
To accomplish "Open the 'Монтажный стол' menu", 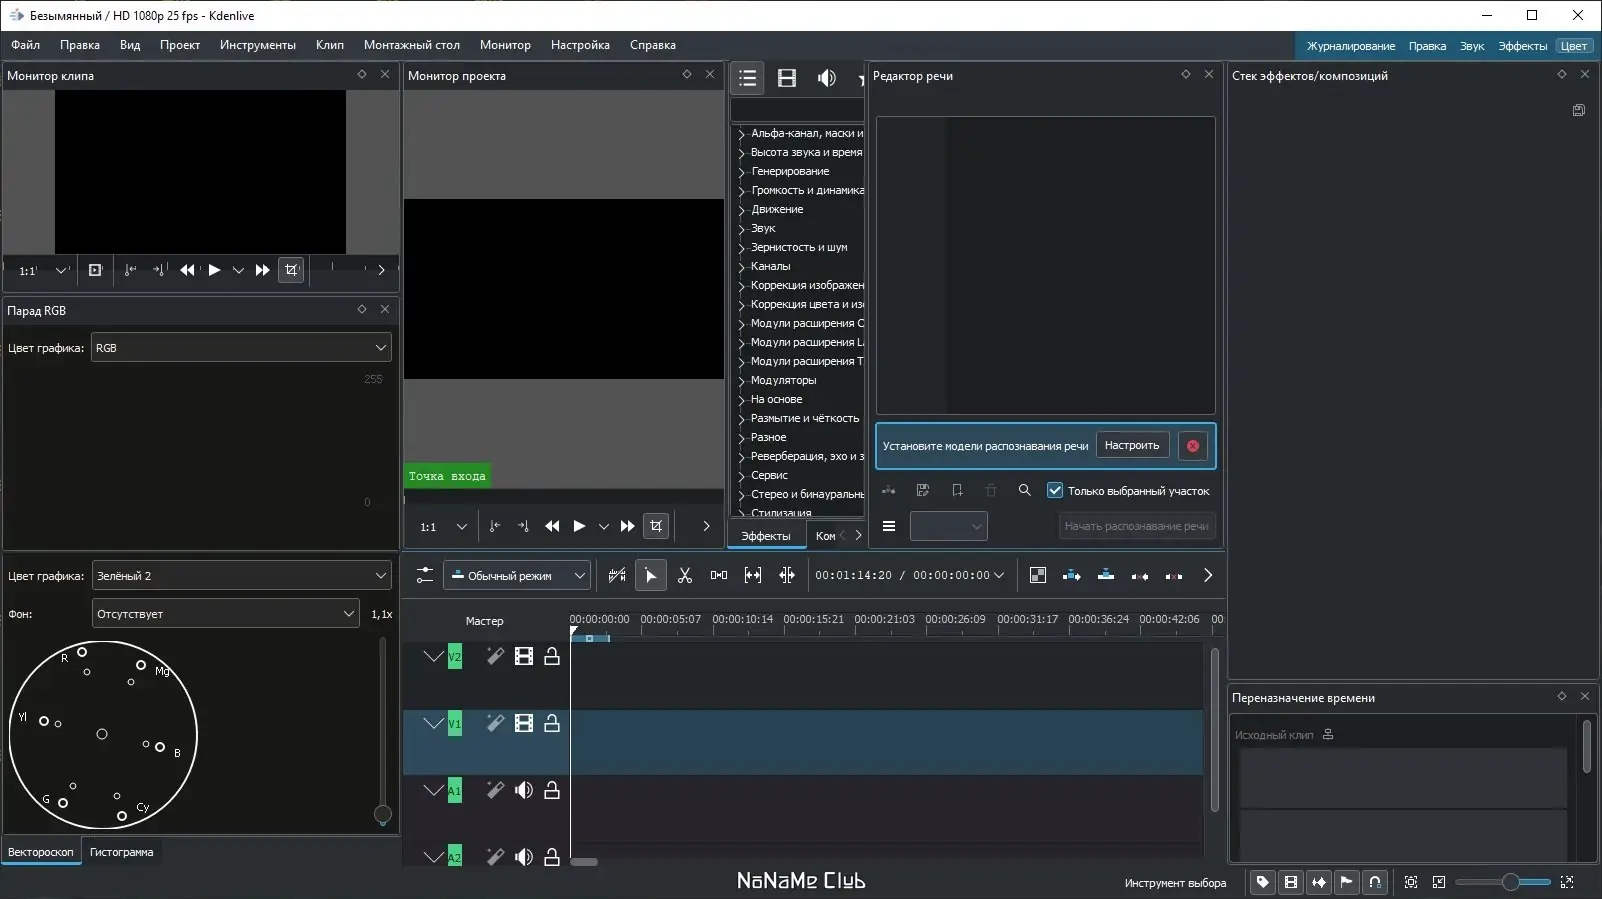I will tap(411, 45).
